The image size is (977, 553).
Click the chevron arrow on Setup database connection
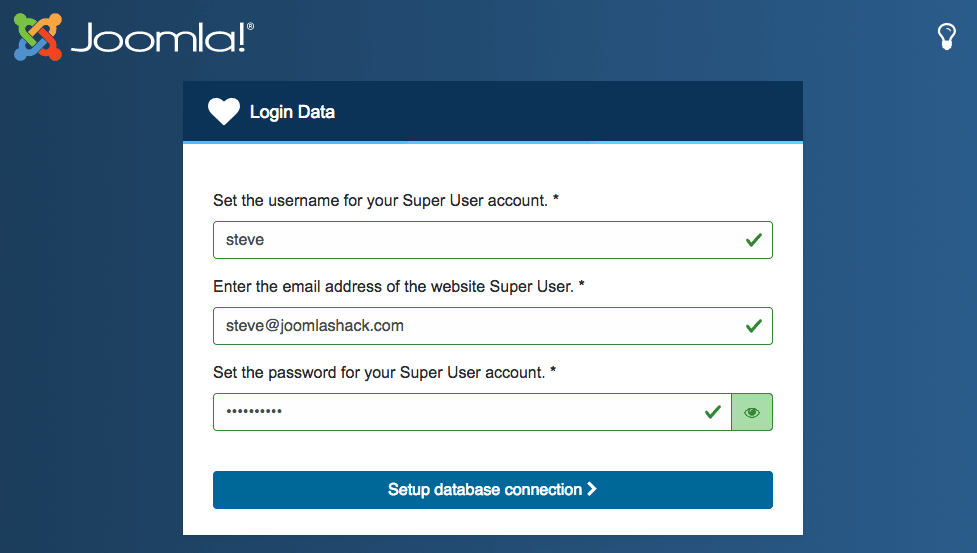[592, 489]
